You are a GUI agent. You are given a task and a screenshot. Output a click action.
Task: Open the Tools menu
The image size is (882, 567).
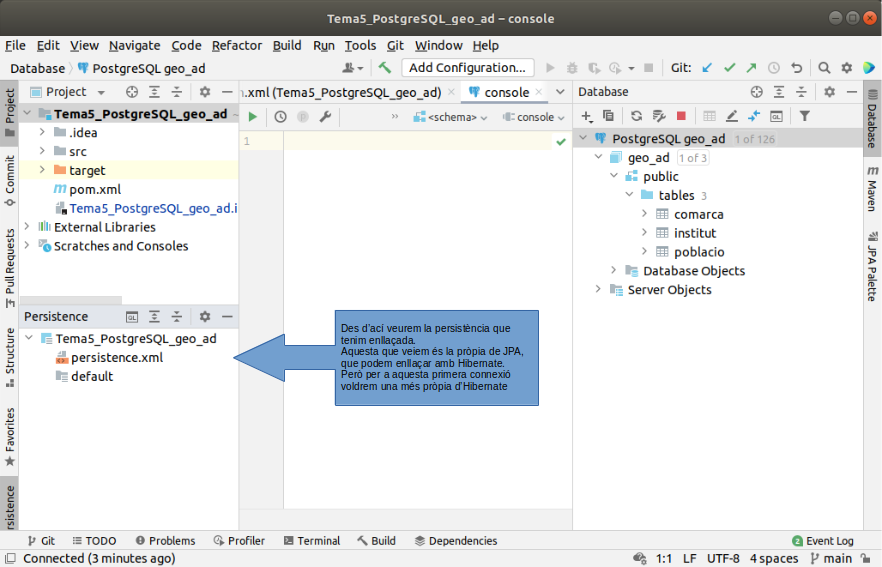click(x=360, y=46)
